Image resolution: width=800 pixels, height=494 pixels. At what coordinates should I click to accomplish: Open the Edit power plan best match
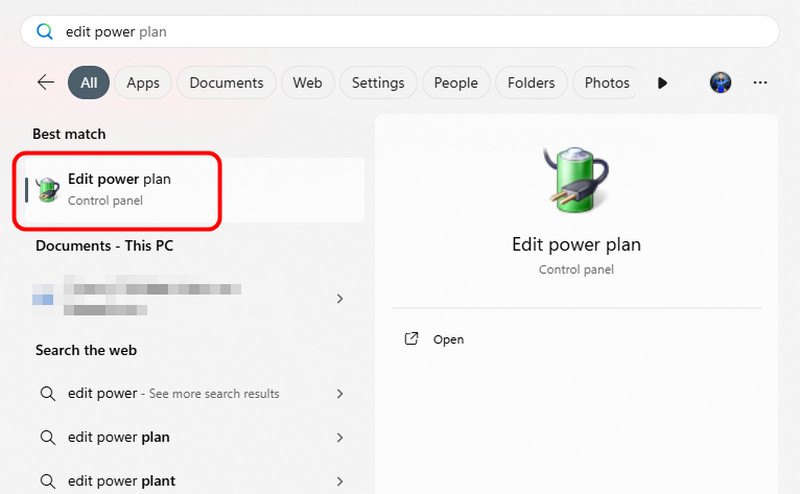[x=119, y=189]
